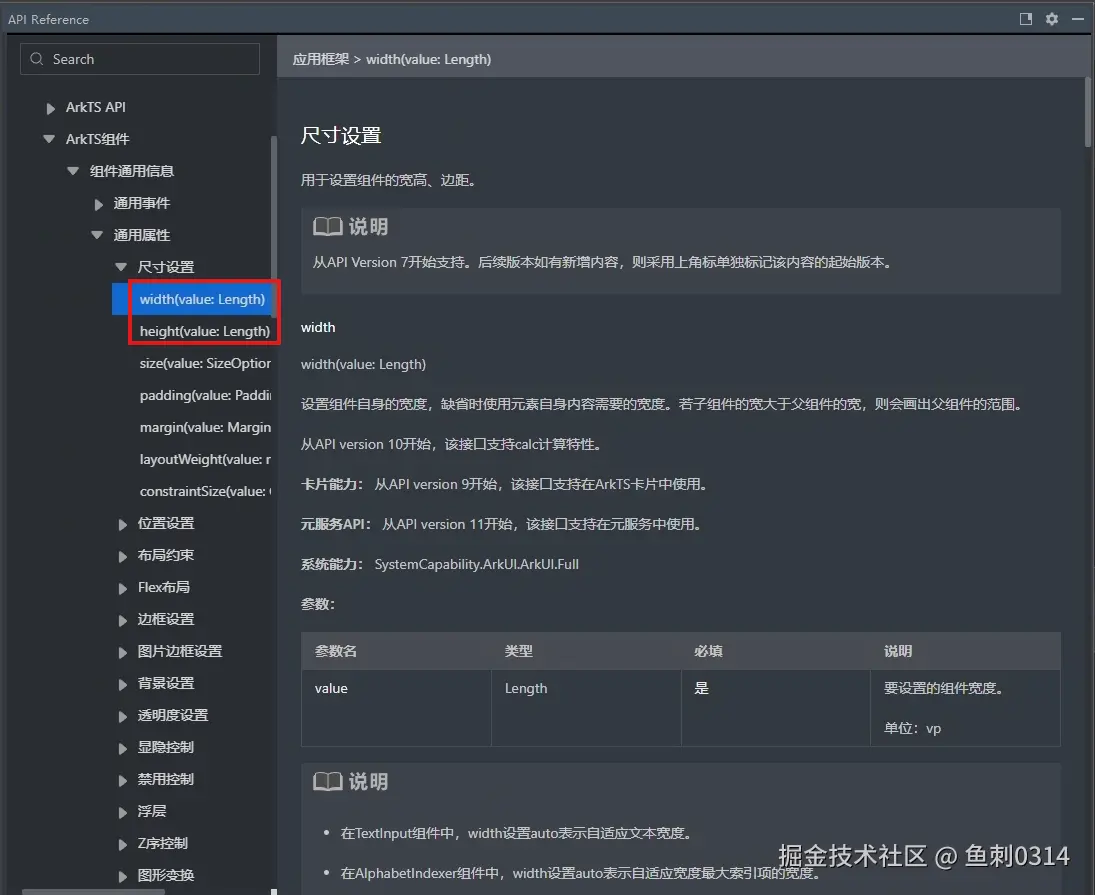Open layoutWeight(value entry

pos(205,459)
